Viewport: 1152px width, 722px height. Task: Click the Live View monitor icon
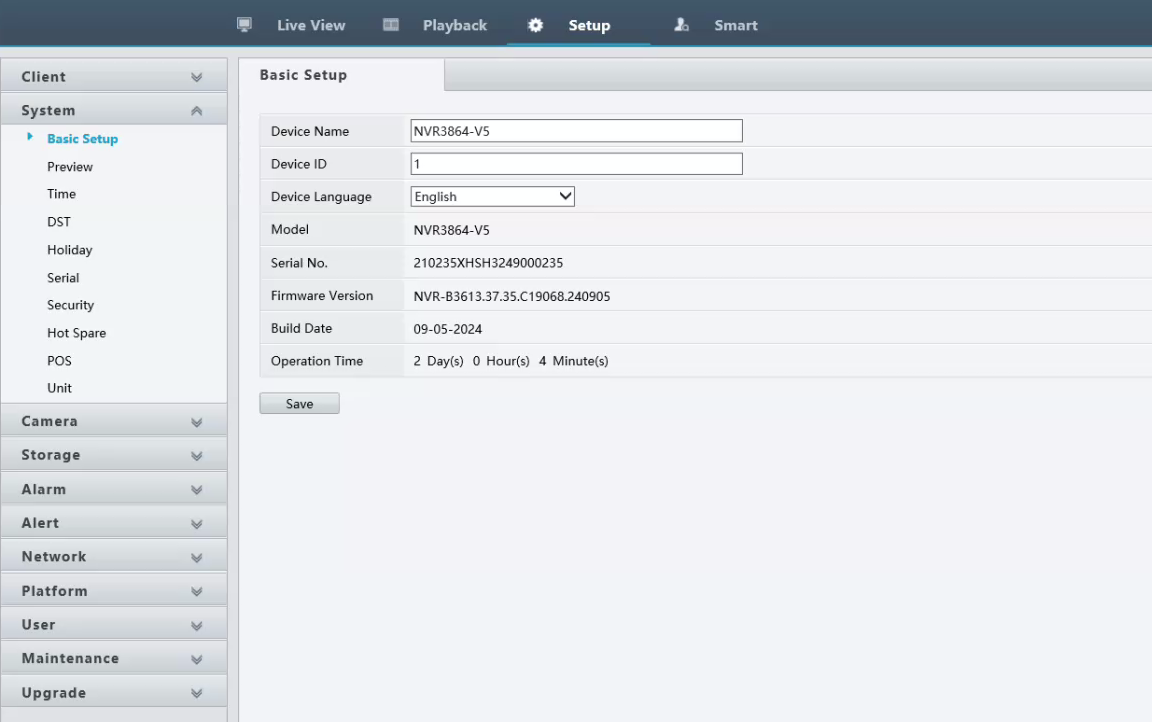(244, 25)
